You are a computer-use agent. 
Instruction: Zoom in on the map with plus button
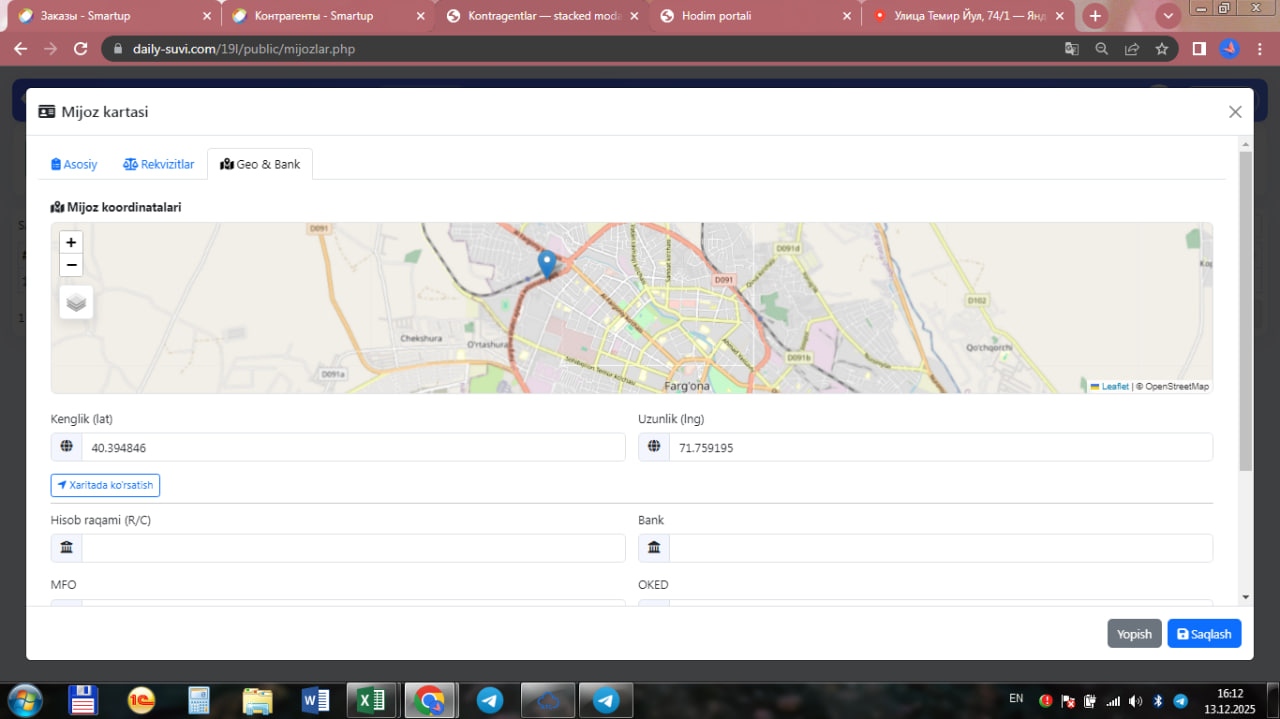click(x=71, y=242)
